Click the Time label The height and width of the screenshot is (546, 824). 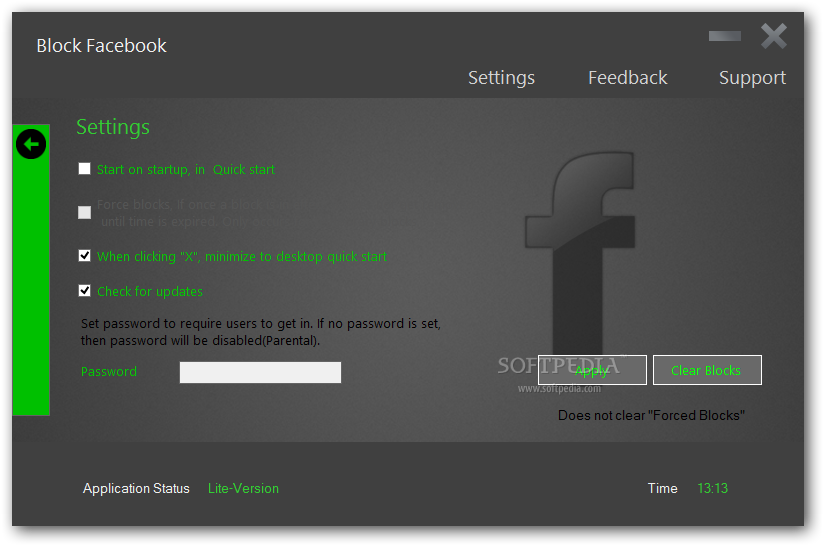pyautogui.click(x=662, y=488)
